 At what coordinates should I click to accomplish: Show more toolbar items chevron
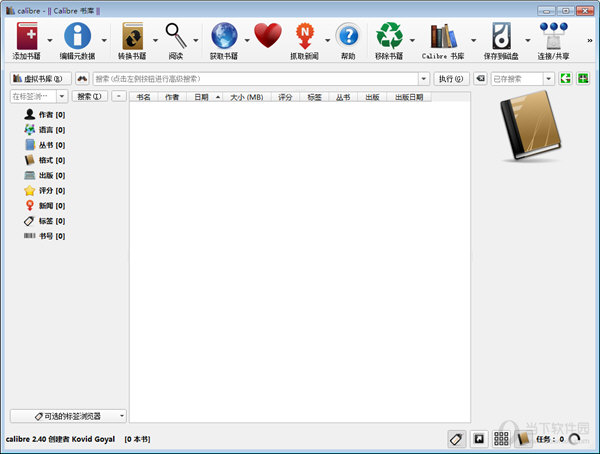coord(590,40)
